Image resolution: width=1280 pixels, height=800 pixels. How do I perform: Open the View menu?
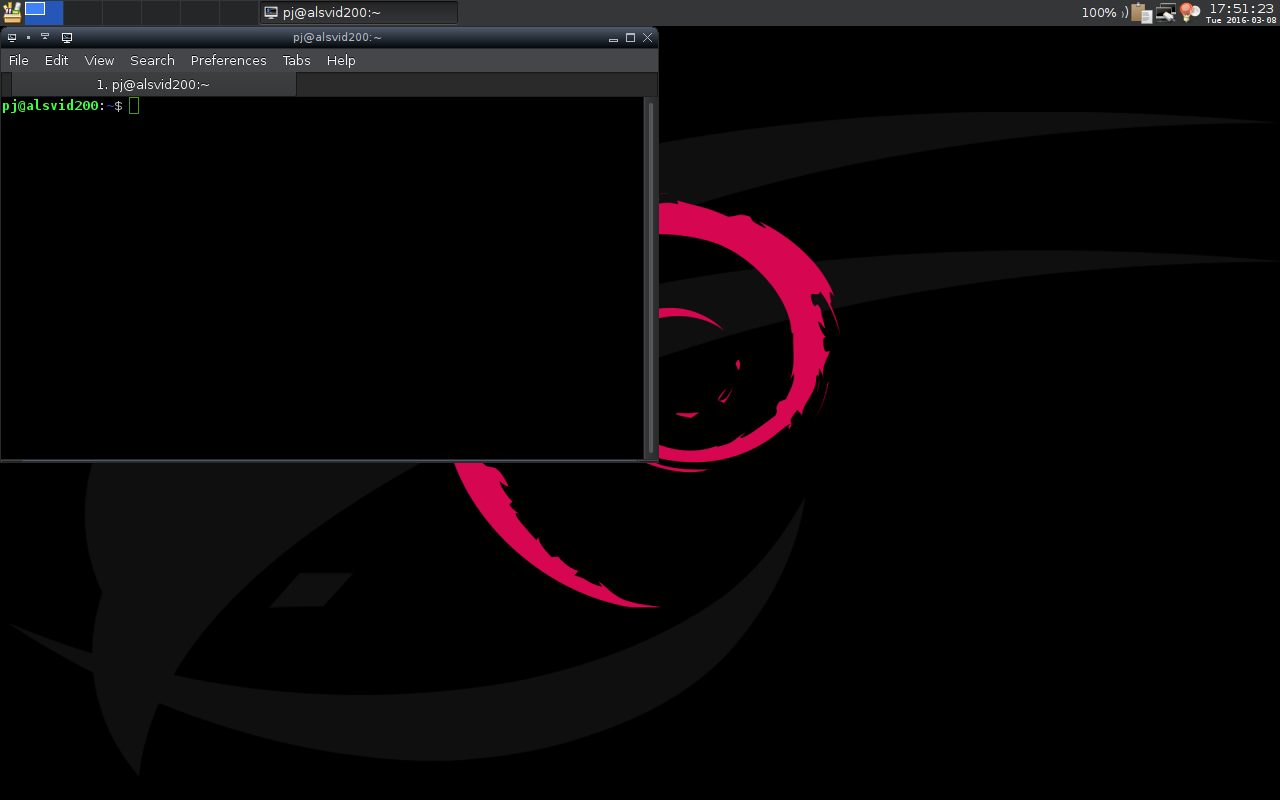99,60
